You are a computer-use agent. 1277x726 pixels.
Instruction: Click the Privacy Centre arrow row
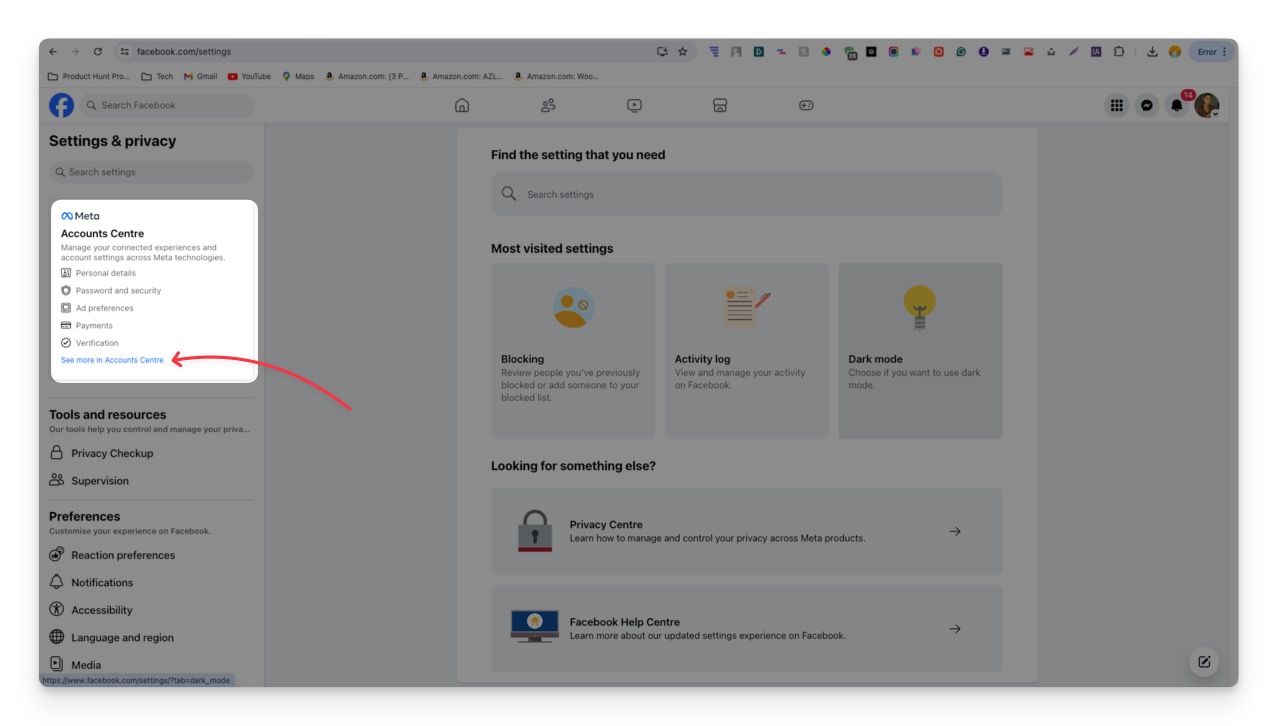coord(746,531)
